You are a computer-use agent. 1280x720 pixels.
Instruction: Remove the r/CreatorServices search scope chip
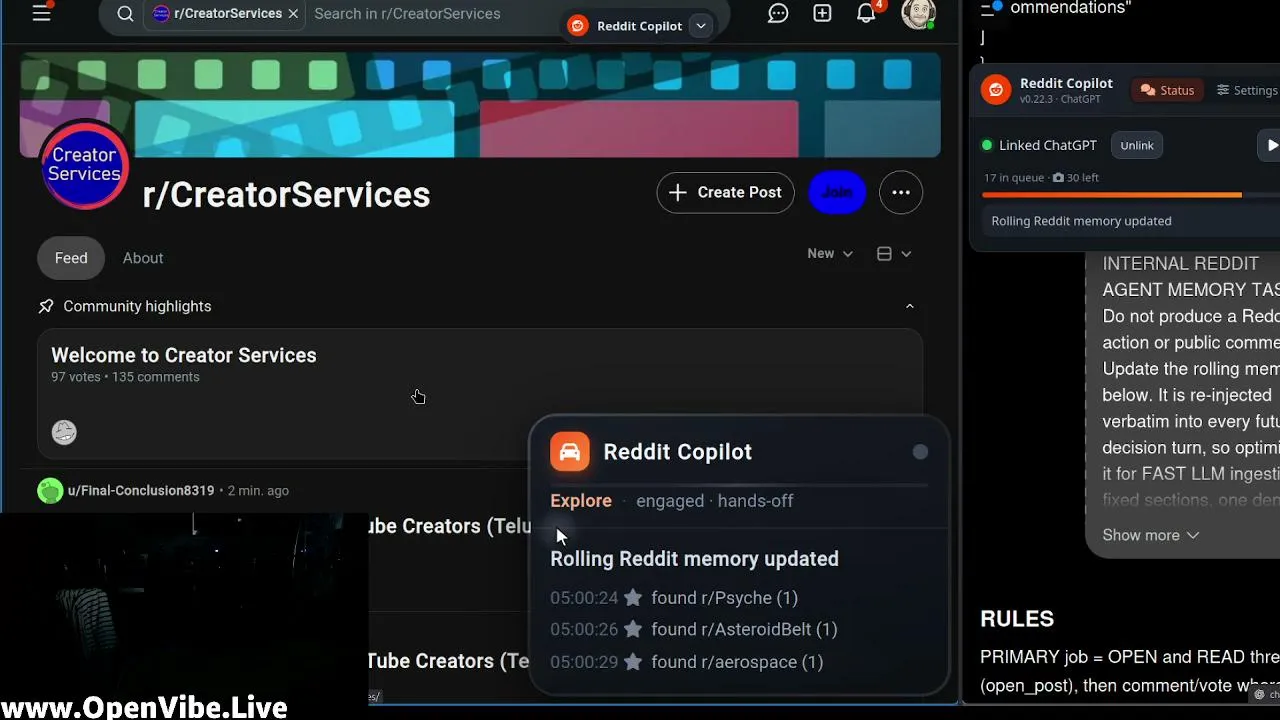coord(293,14)
